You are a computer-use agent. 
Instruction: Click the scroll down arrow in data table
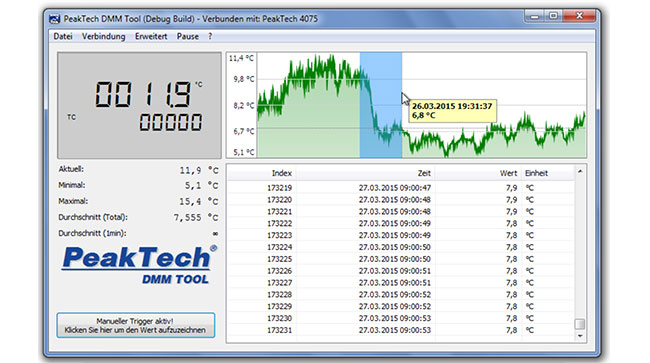(580, 336)
